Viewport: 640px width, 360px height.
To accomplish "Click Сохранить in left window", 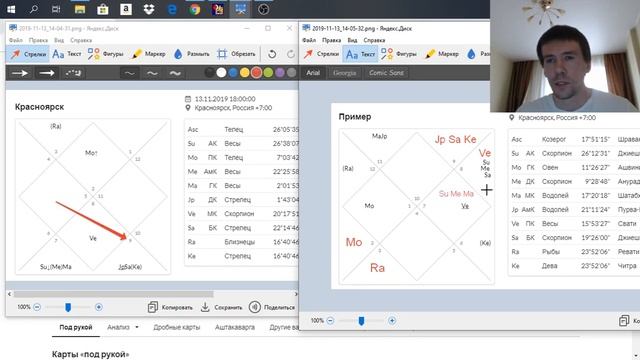I will [x=222, y=307].
